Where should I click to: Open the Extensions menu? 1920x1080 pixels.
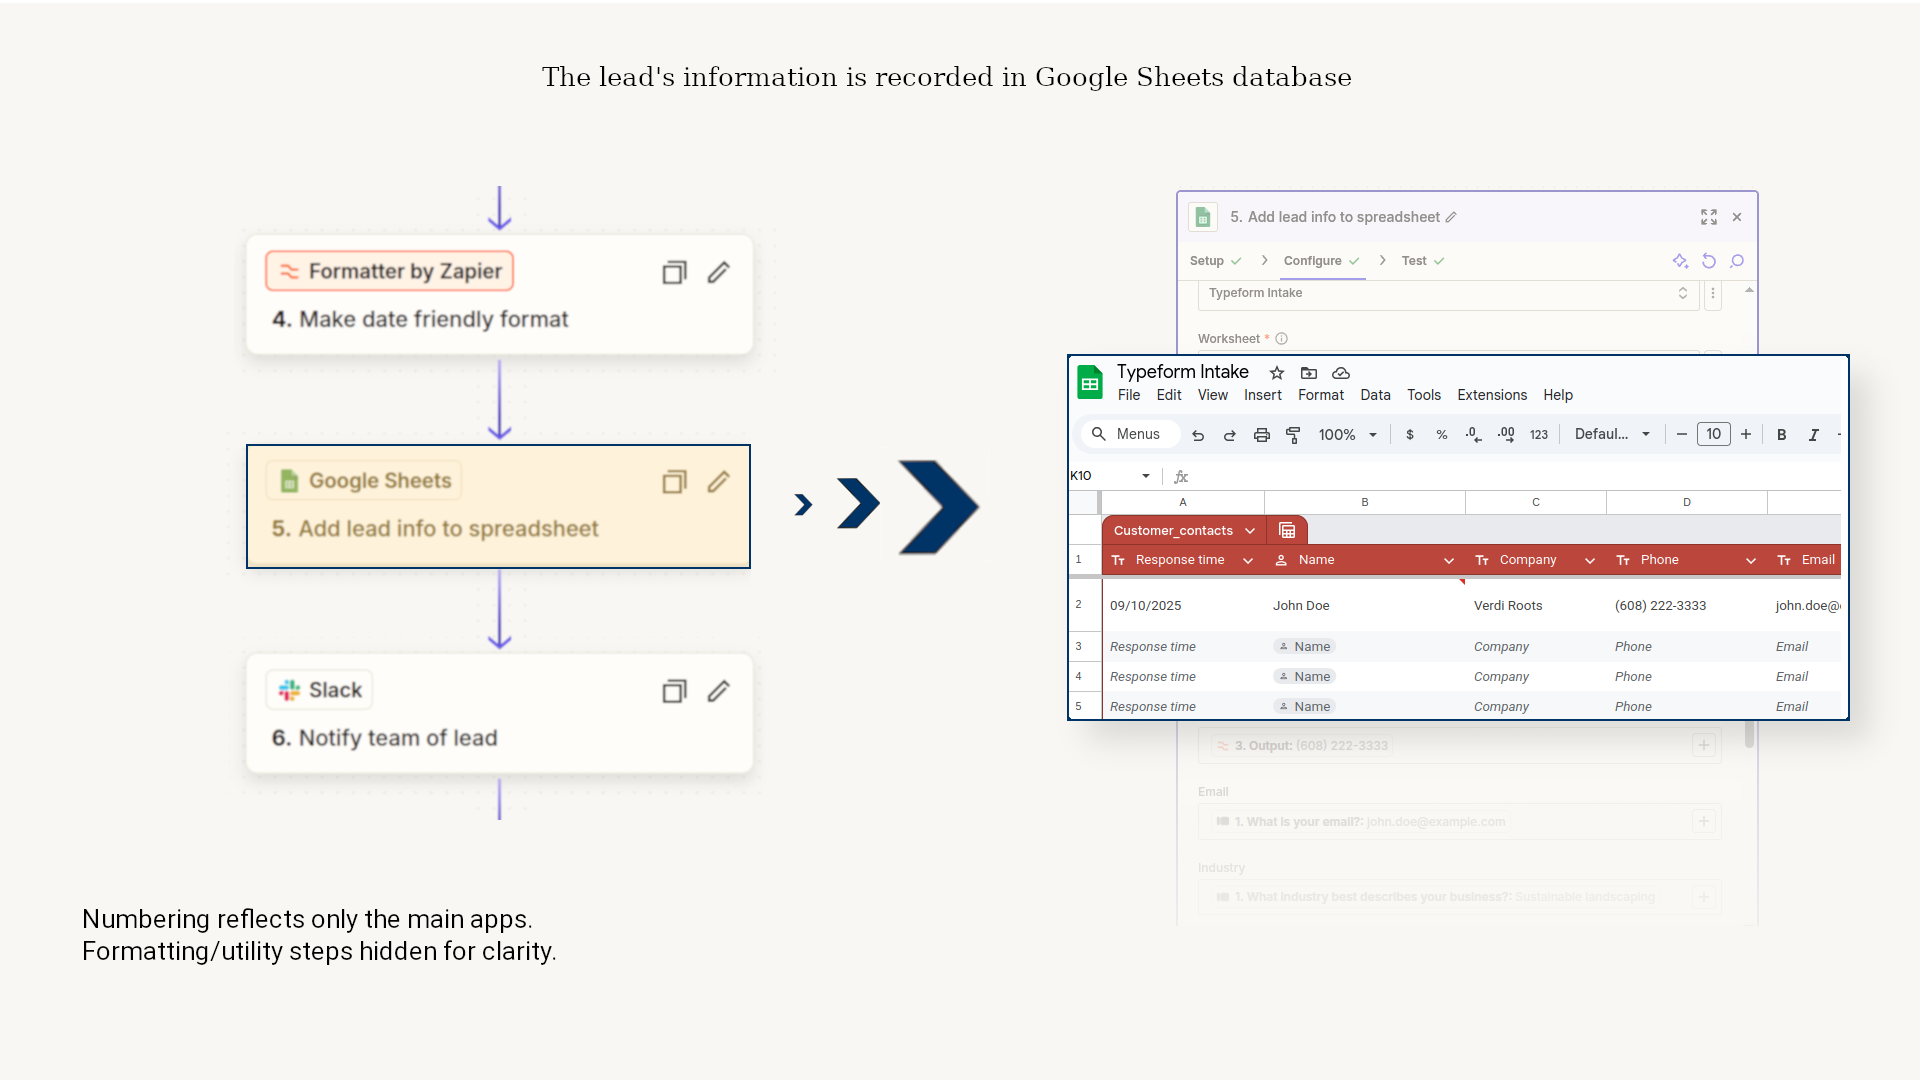tap(1491, 395)
